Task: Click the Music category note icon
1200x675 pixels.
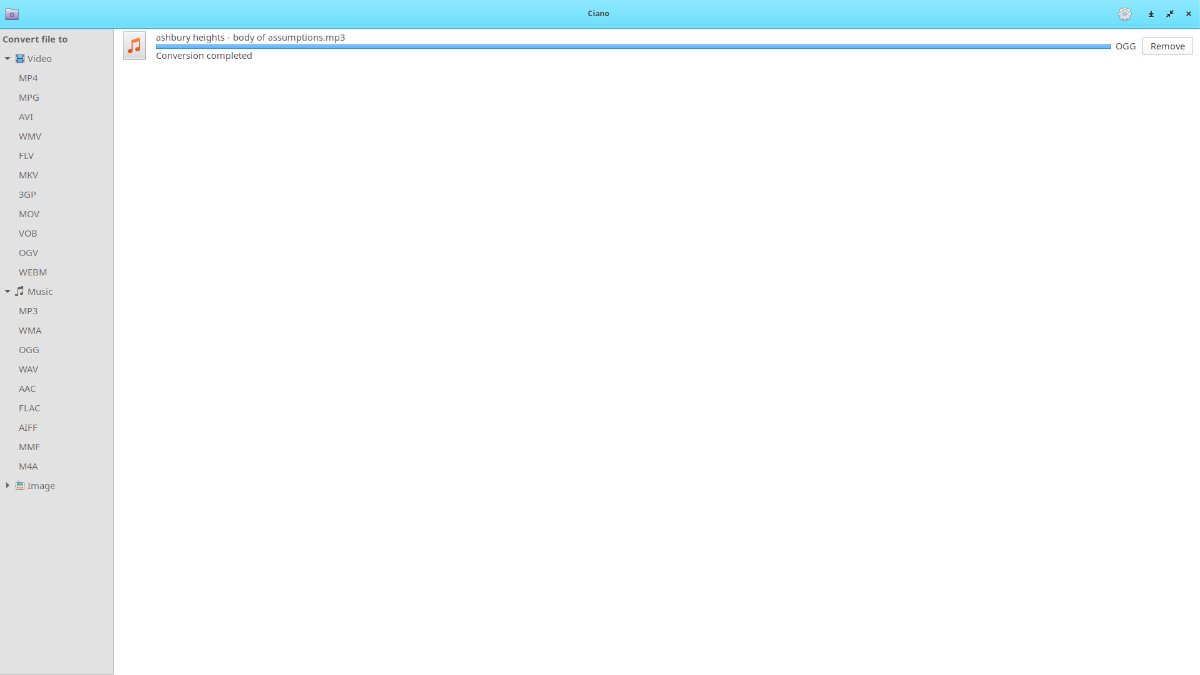Action: (x=20, y=292)
